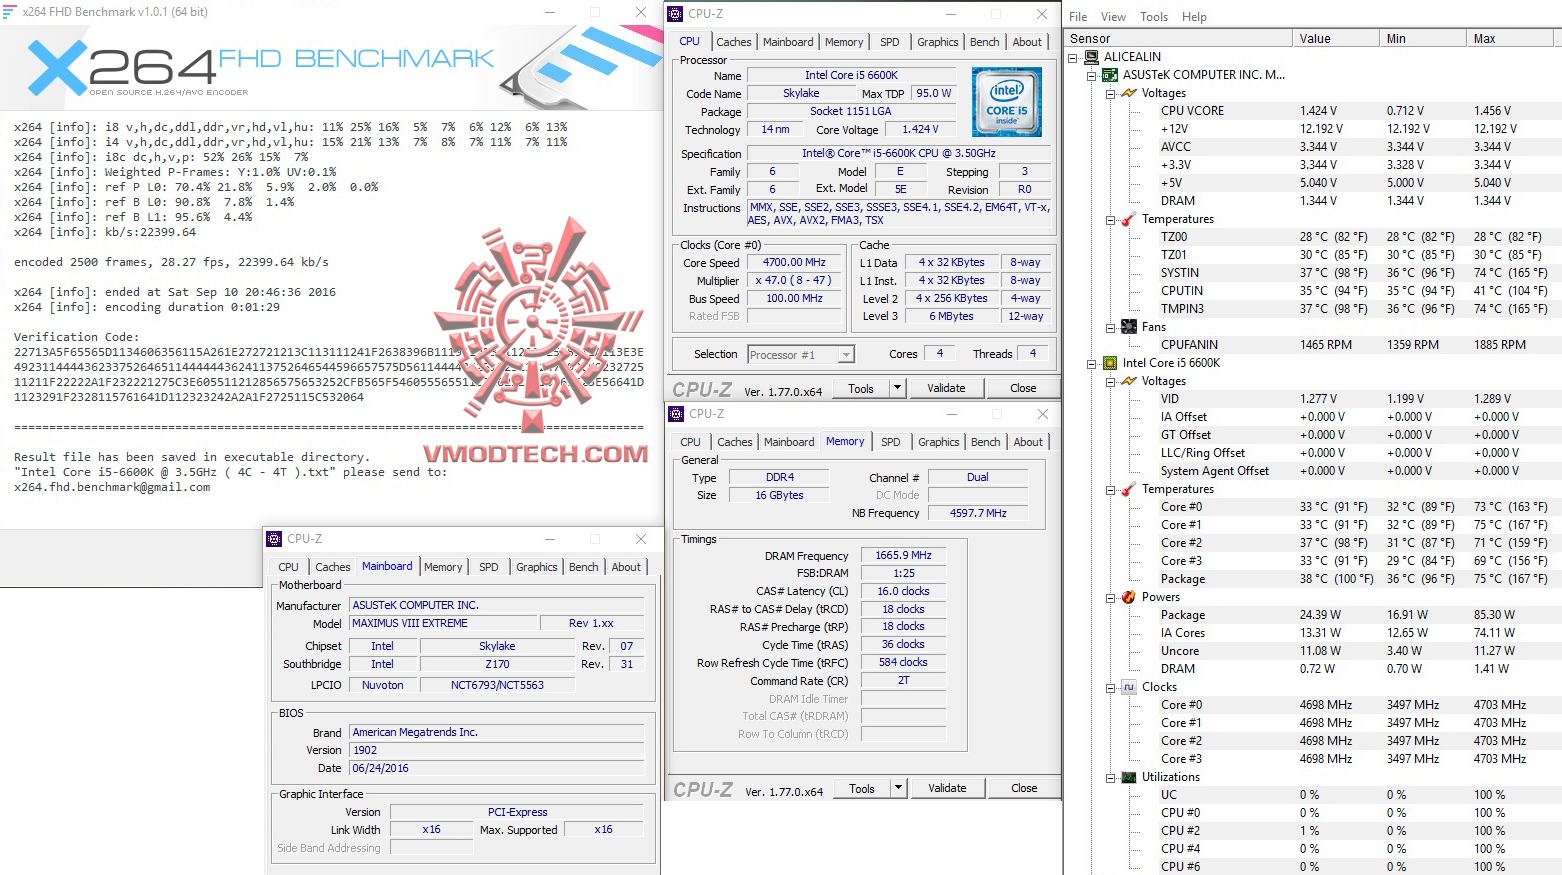Viewport: 1562px width, 875px height.
Task: Click the BIOS Version value 1902
Action: pyautogui.click(x=497, y=750)
